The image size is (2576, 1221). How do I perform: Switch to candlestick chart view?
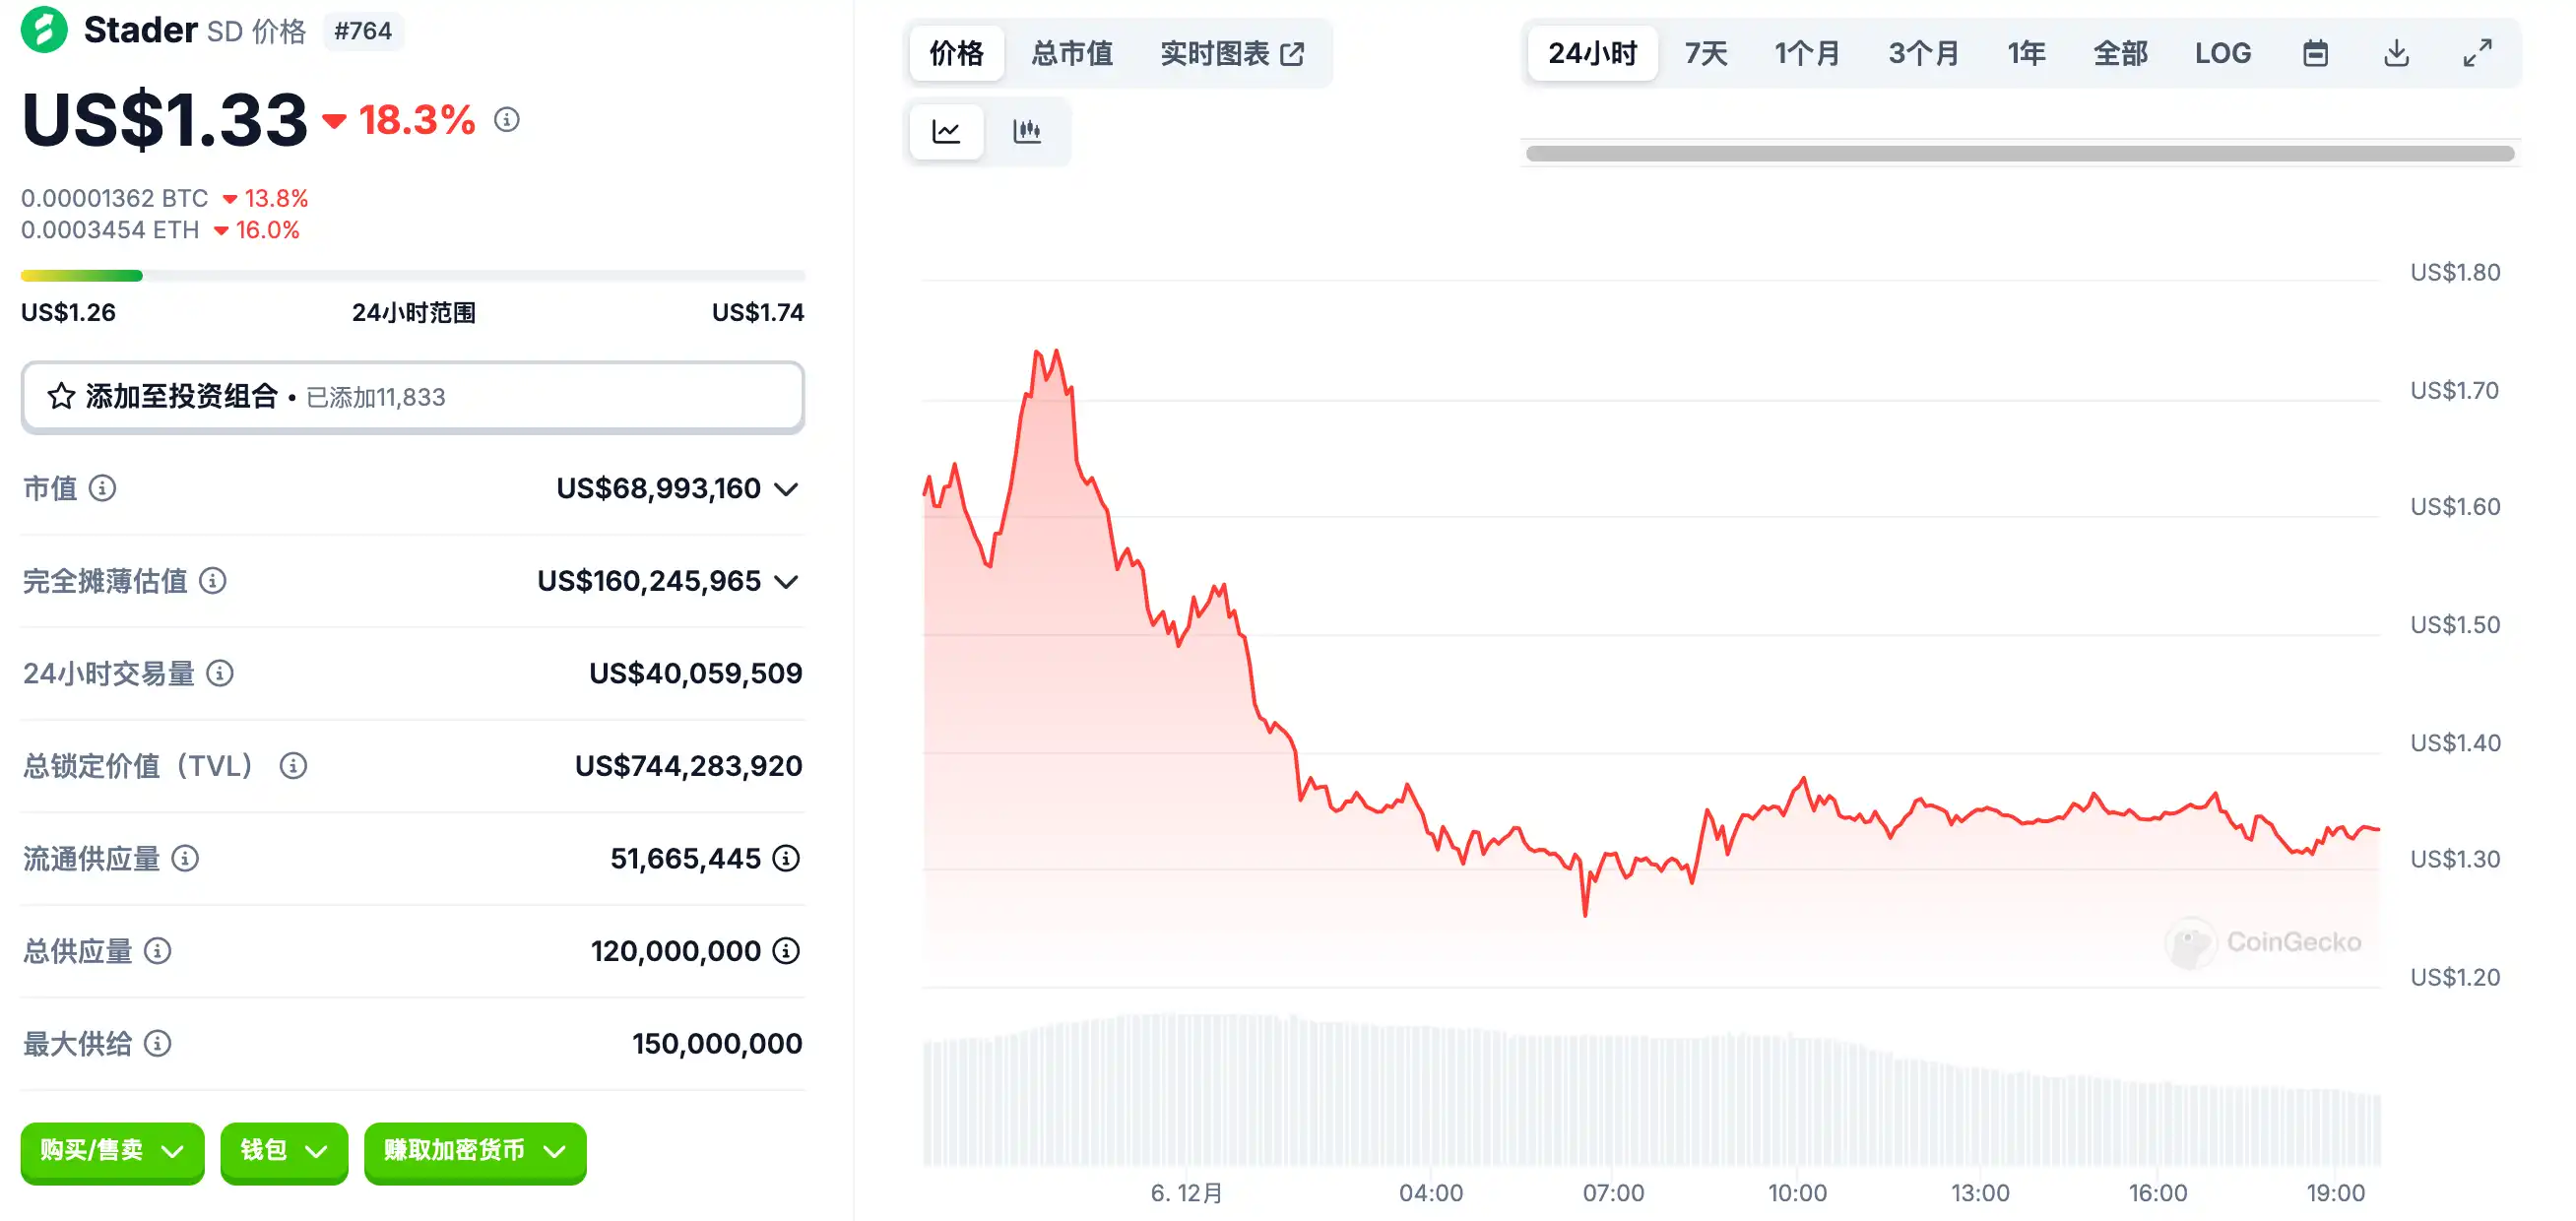coord(1027,131)
